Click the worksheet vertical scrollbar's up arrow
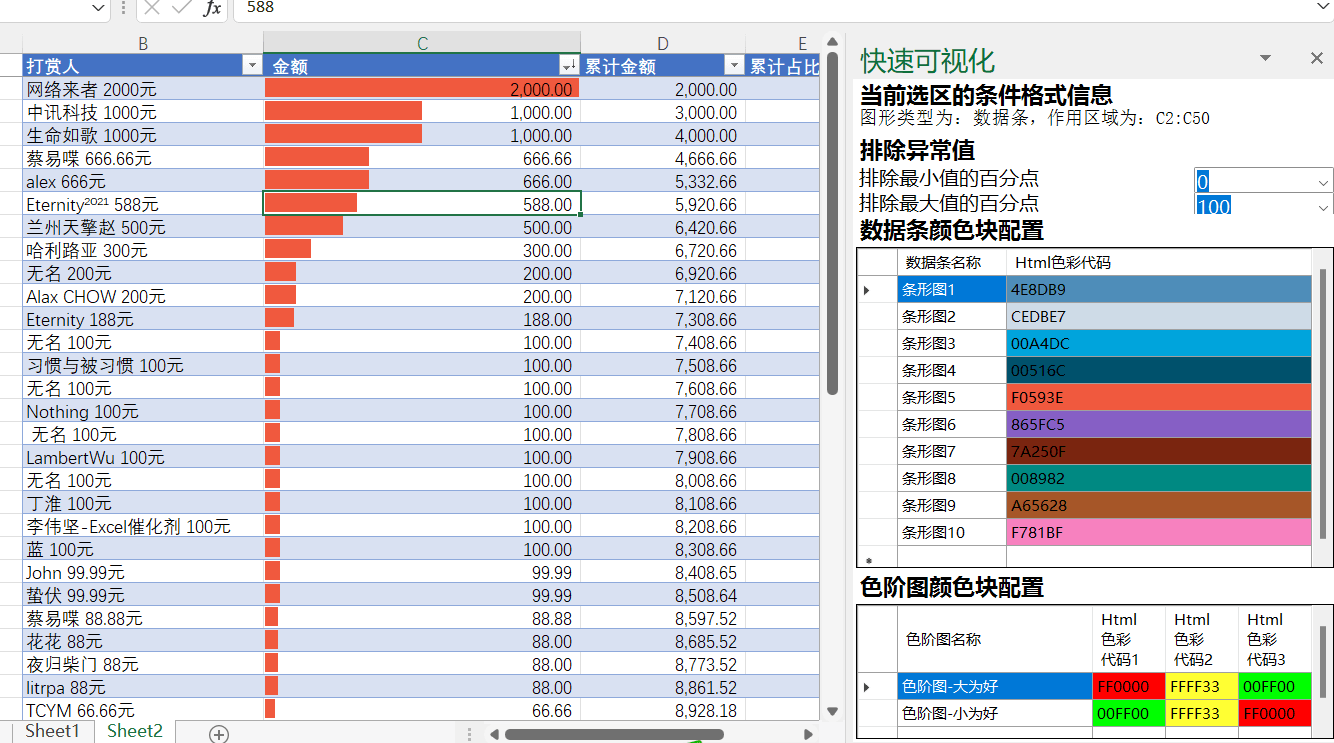The height and width of the screenshot is (743, 1334). [x=832, y=43]
